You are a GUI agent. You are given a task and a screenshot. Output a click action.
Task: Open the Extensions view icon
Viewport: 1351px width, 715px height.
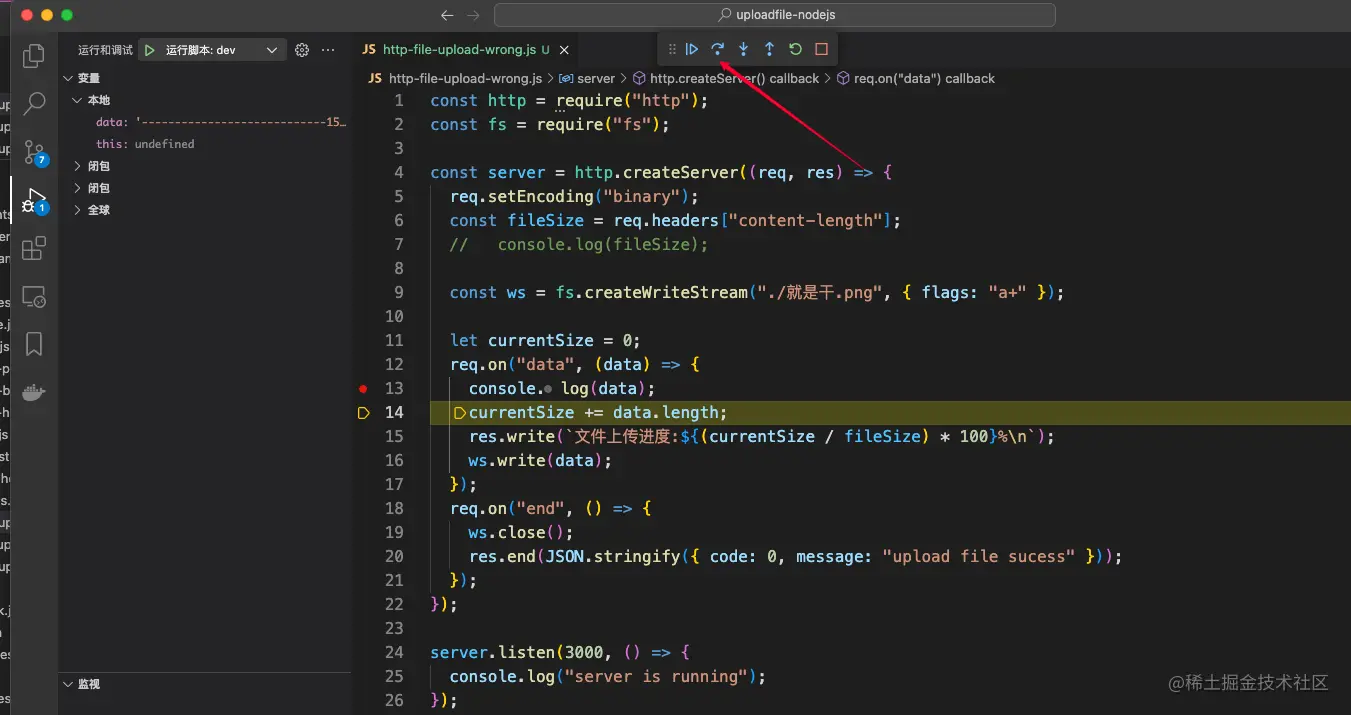(x=33, y=248)
